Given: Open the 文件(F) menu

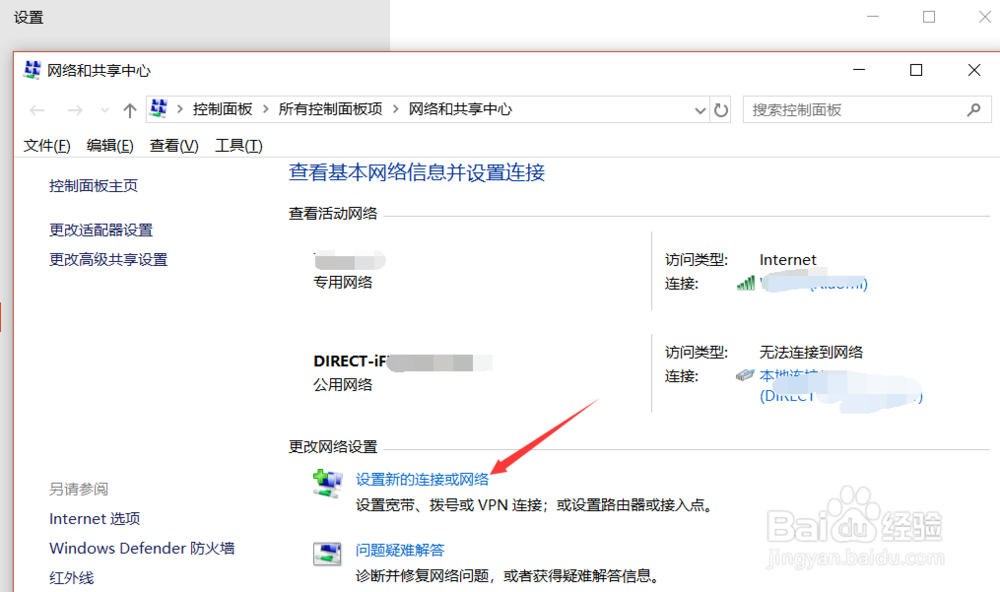Looking at the screenshot, I should point(46,145).
